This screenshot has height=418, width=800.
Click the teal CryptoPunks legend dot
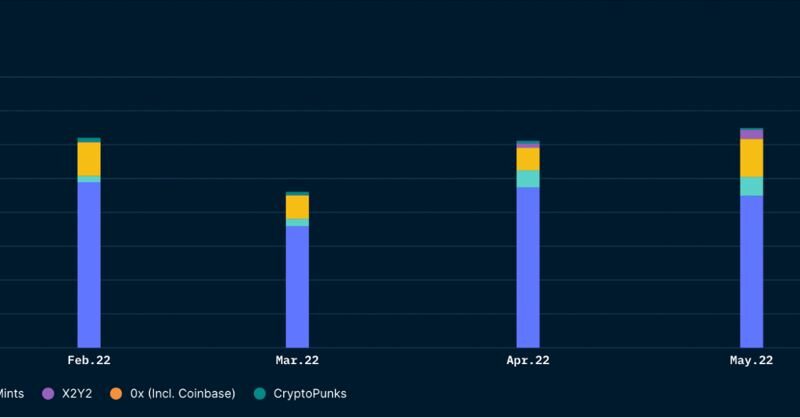pyautogui.click(x=260, y=394)
